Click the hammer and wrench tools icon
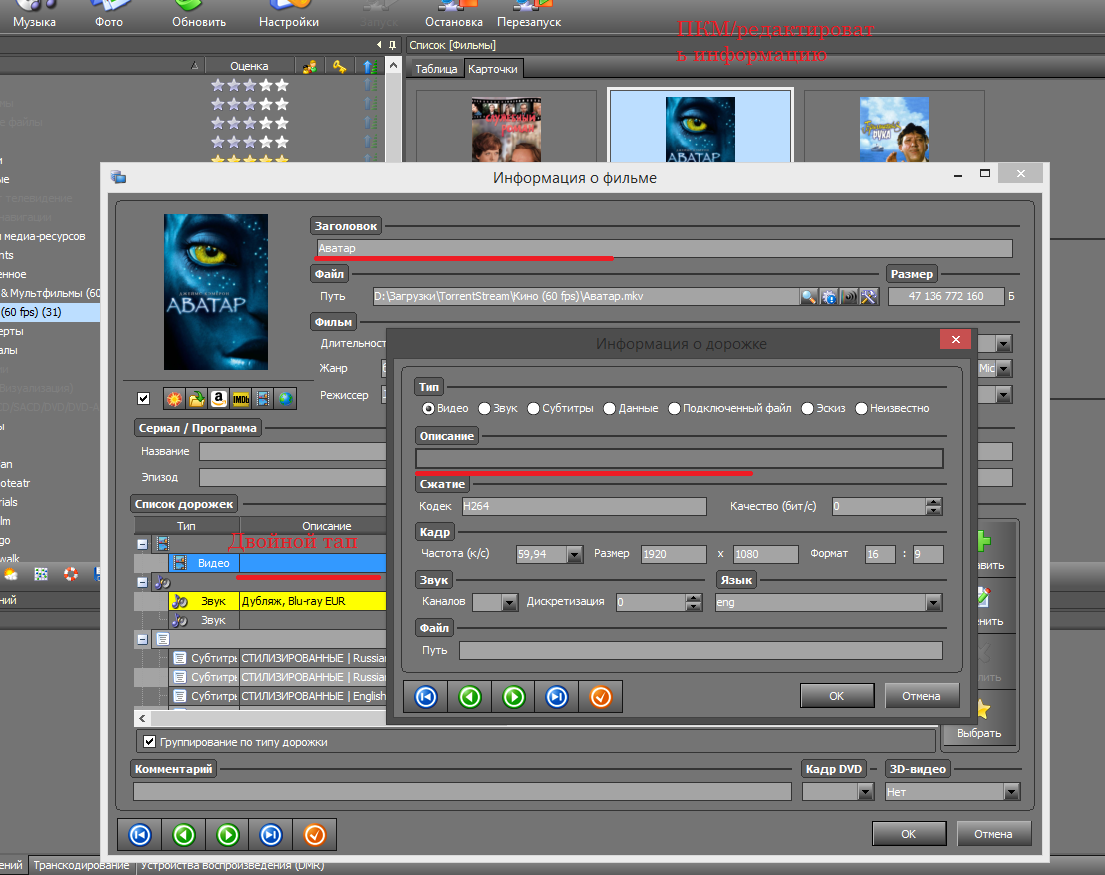The width and height of the screenshot is (1105, 875). click(869, 297)
